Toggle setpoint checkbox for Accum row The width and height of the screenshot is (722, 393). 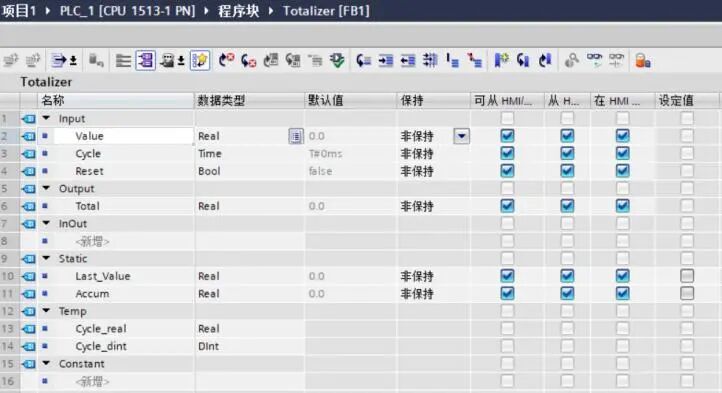687,293
